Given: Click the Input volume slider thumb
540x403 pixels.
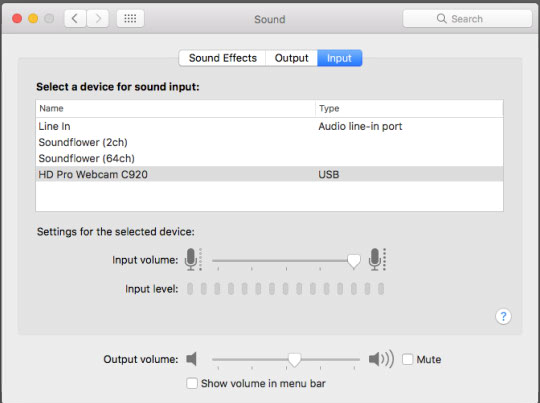Looking at the screenshot, I should pos(353,261).
